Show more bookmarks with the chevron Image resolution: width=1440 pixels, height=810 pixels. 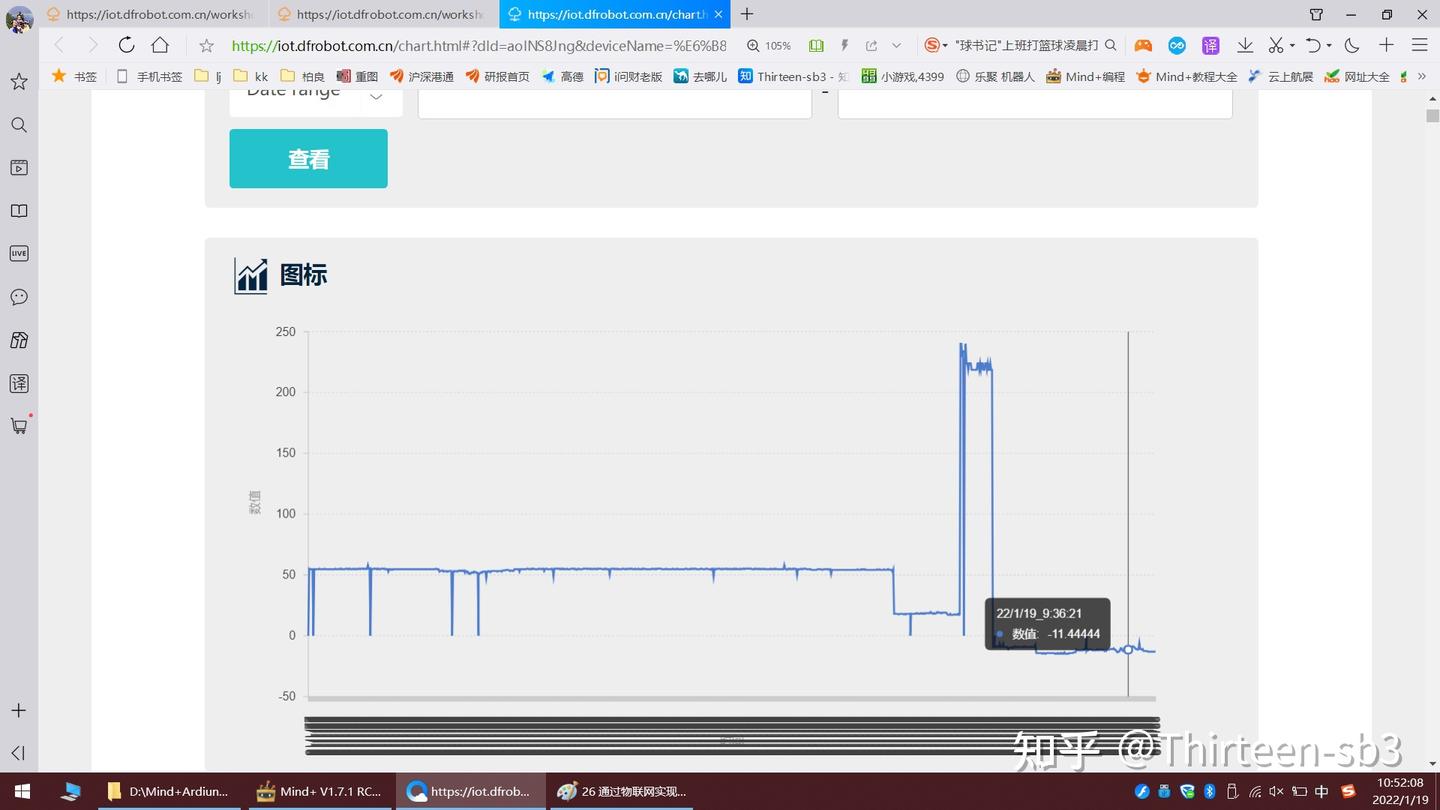(1421, 76)
